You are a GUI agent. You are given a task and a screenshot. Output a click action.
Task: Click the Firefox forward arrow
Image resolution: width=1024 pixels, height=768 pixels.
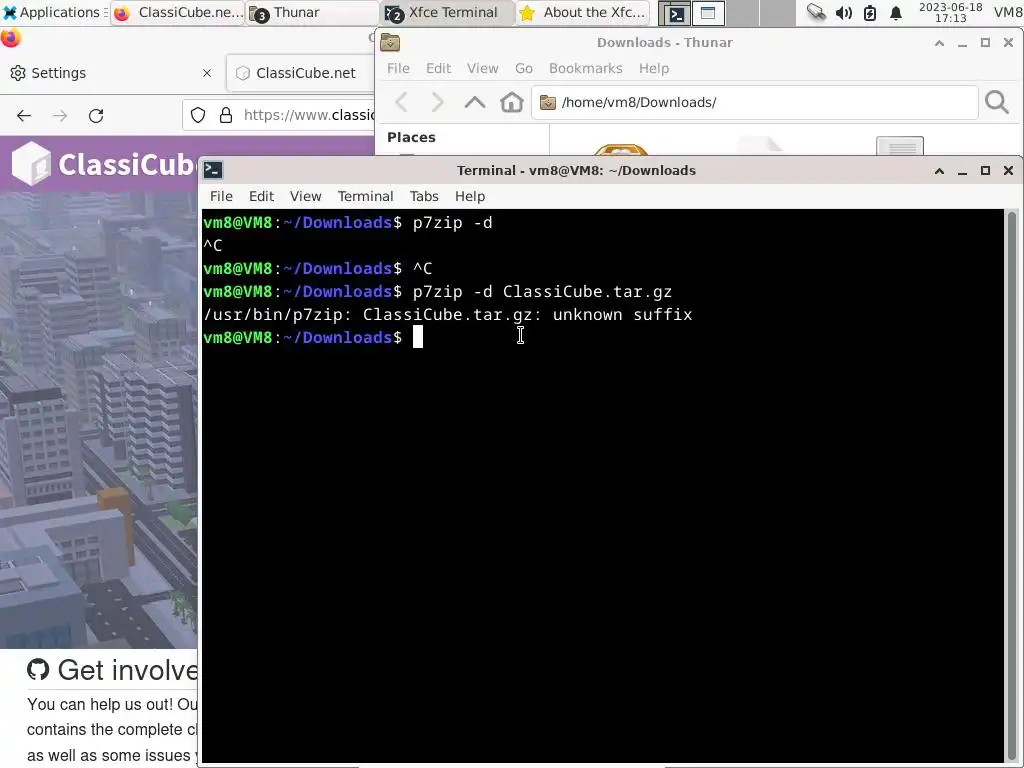tap(60, 116)
